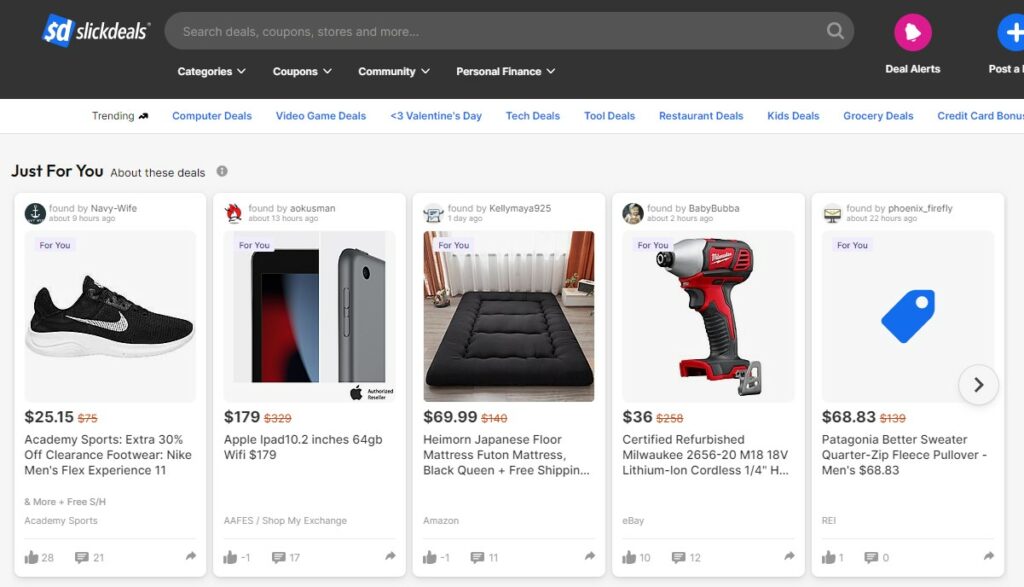Open the iPad product image
The height and width of the screenshot is (587, 1024).
[x=310, y=316]
